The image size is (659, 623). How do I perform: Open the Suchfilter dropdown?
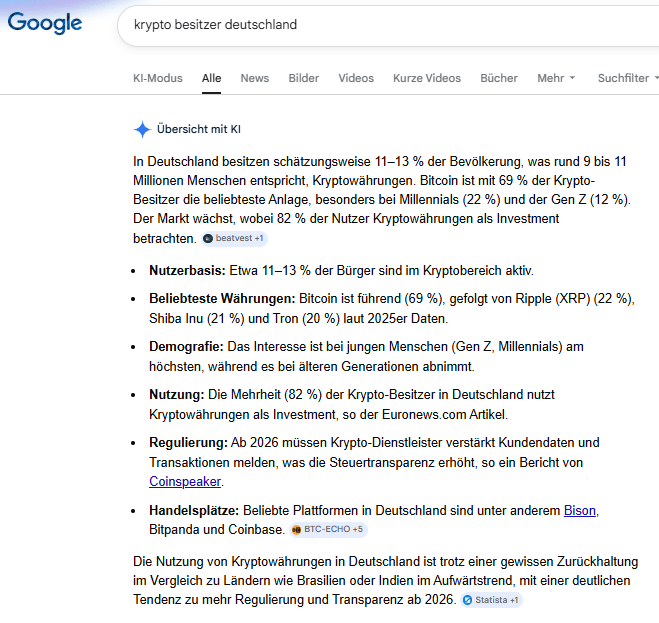pos(627,78)
